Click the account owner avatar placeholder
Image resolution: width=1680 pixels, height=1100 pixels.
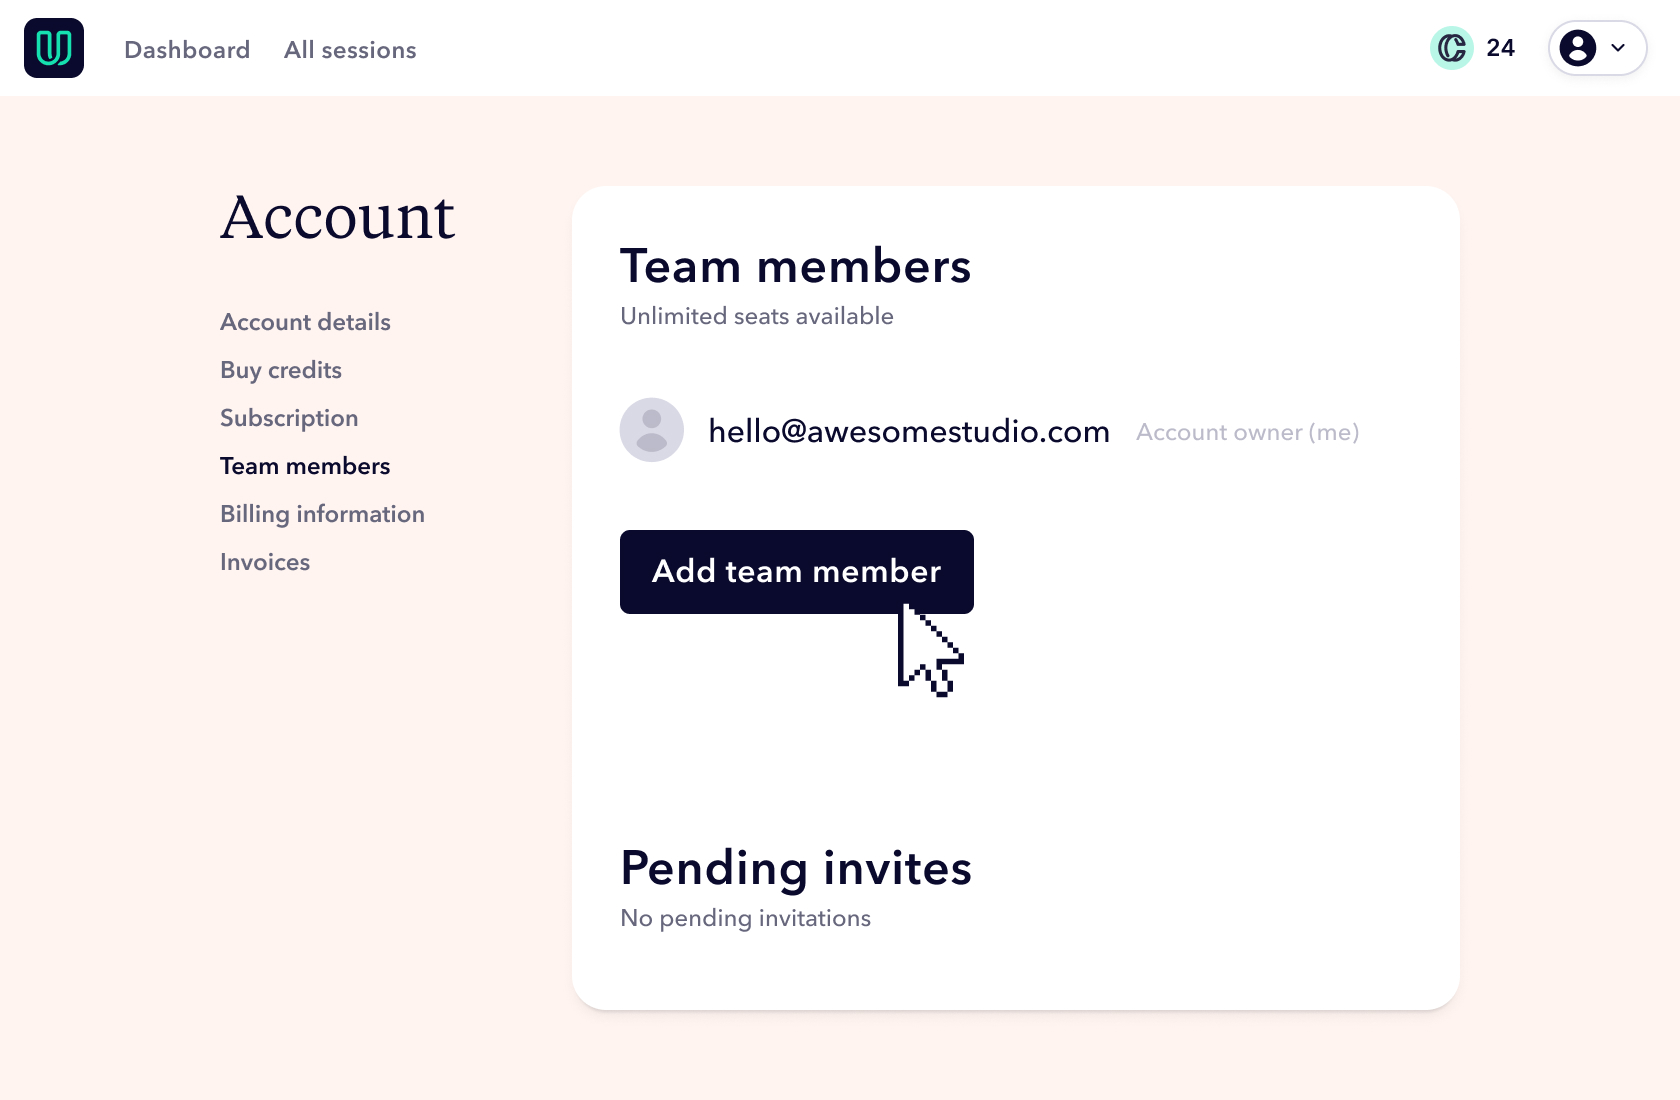pyautogui.click(x=652, y=430)
